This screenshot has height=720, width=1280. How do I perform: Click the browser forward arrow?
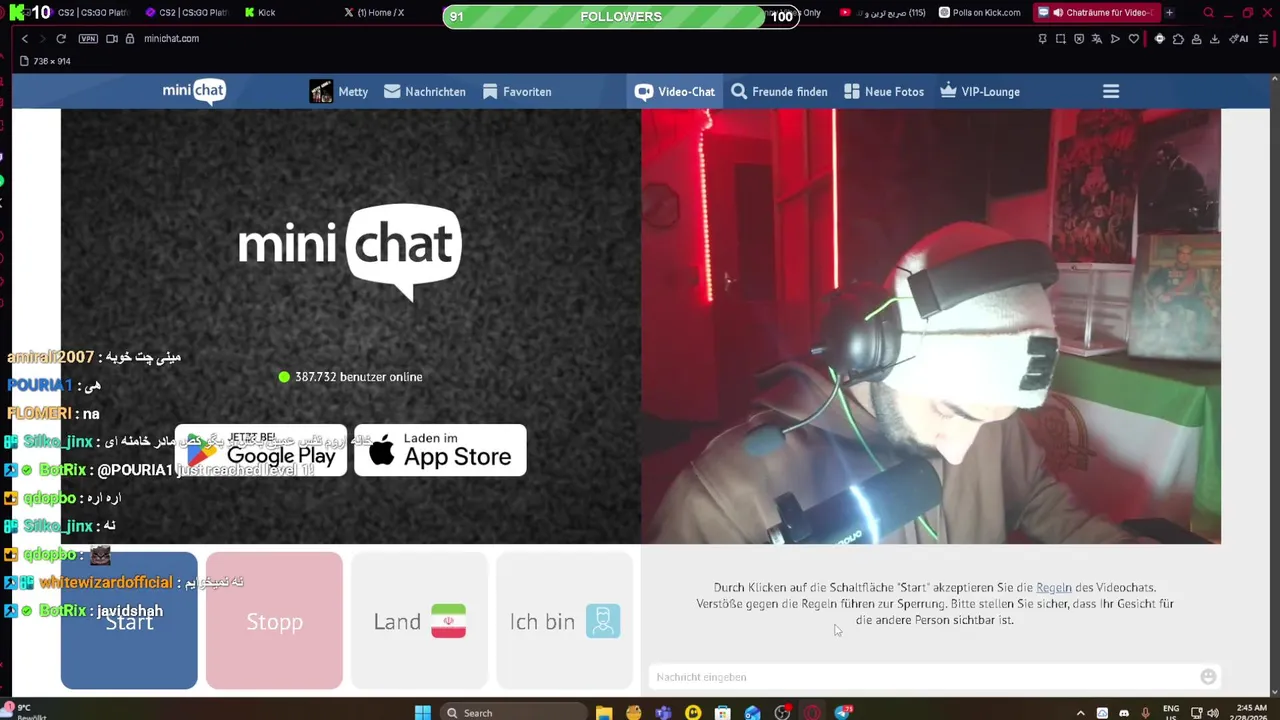click(x=42, y=38)
